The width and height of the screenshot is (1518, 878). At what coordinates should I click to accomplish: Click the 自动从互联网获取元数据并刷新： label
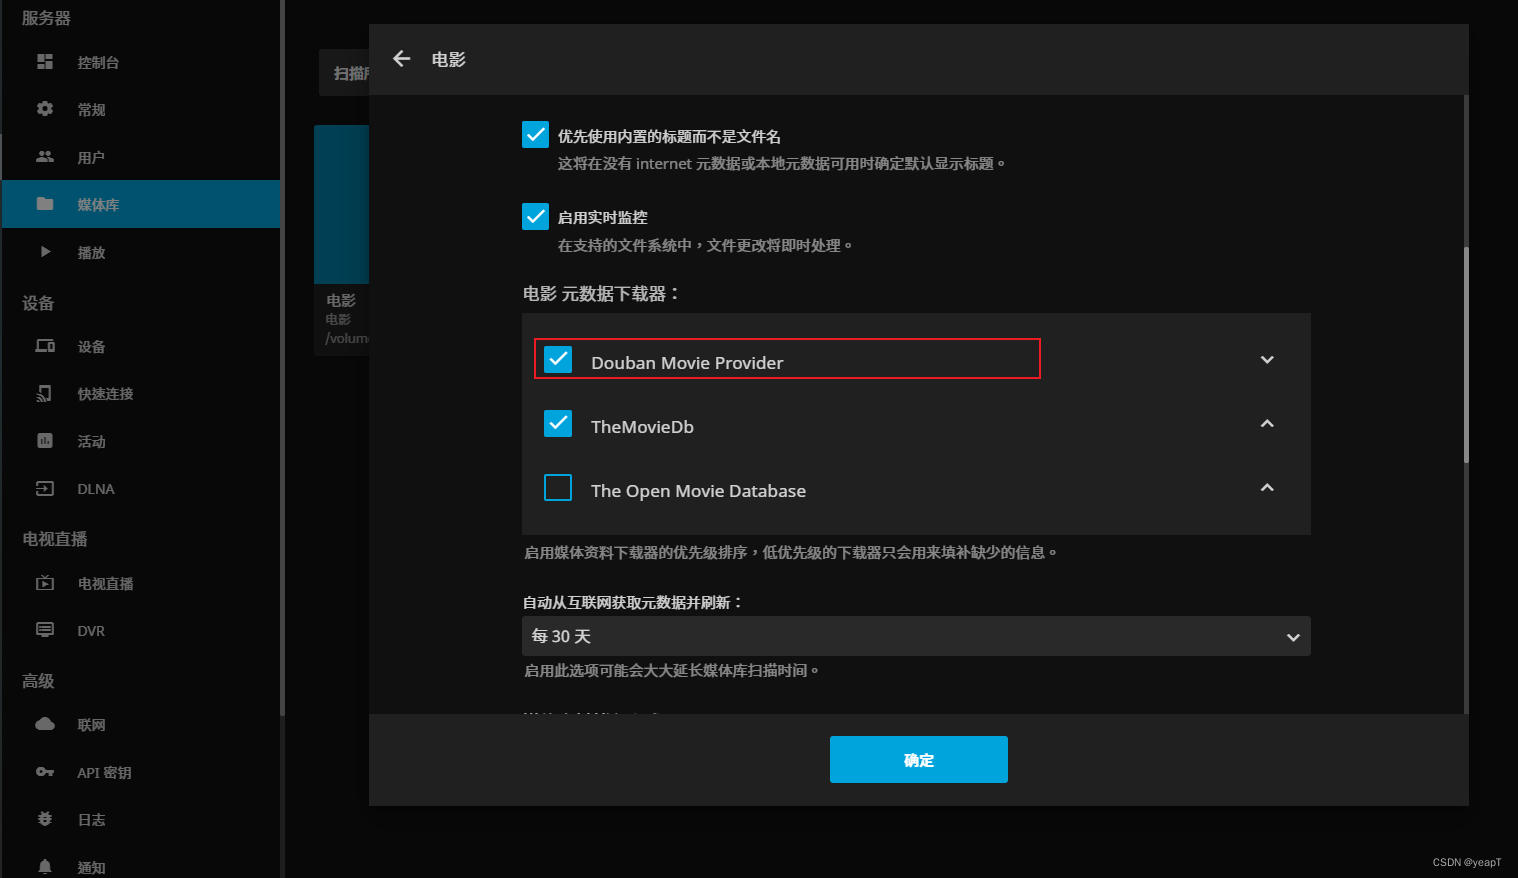[x=633, y=602]
